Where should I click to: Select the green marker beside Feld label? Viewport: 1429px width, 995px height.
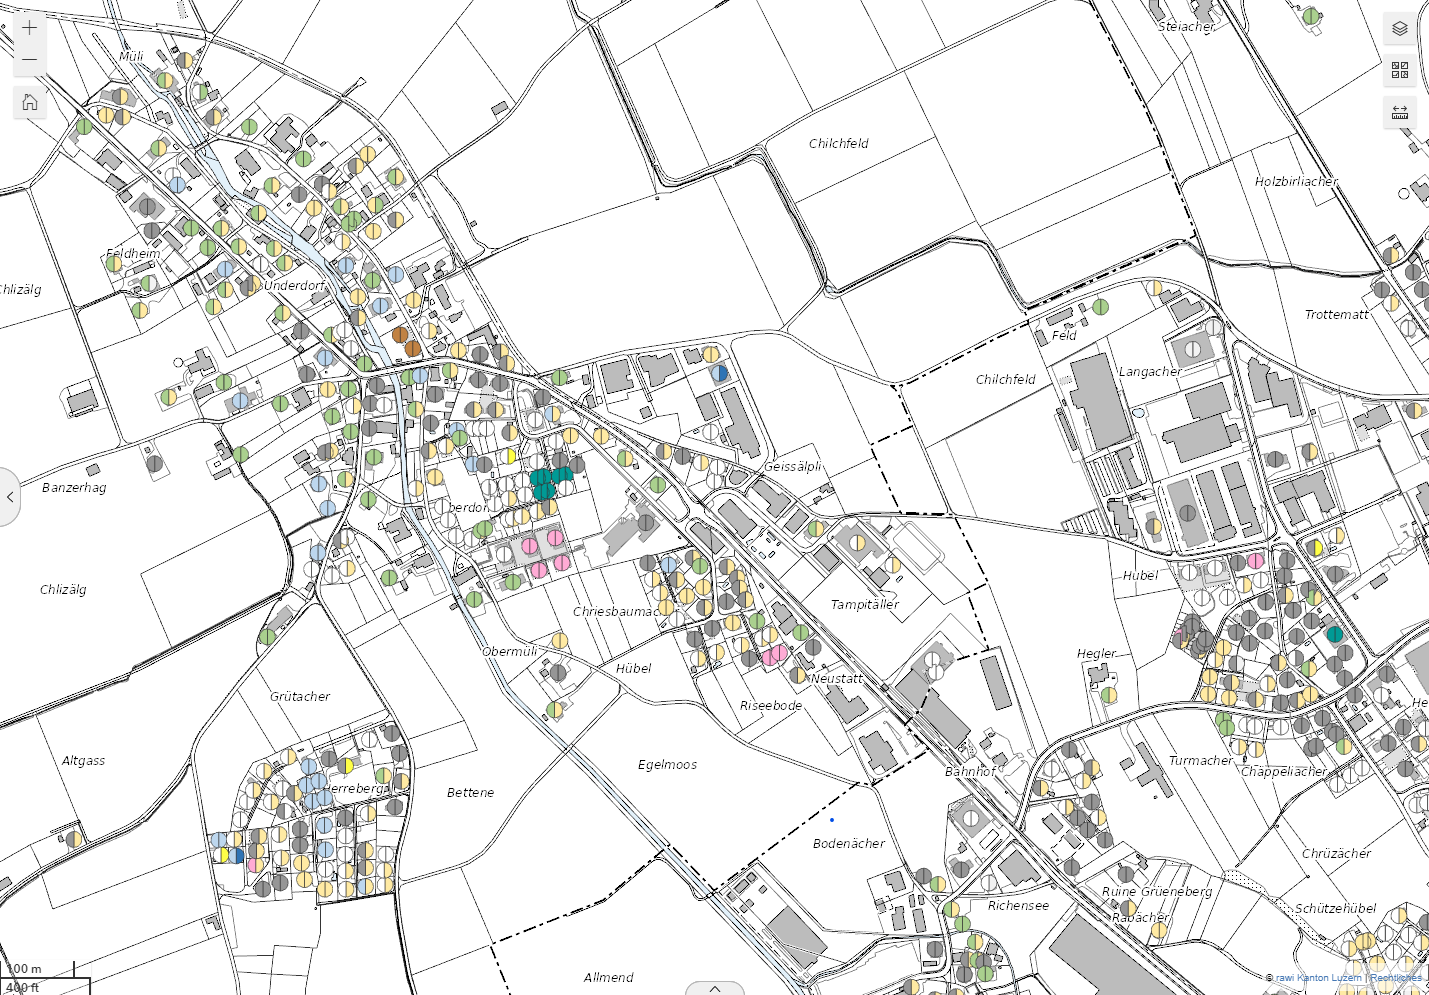(x=1100, y=307)
